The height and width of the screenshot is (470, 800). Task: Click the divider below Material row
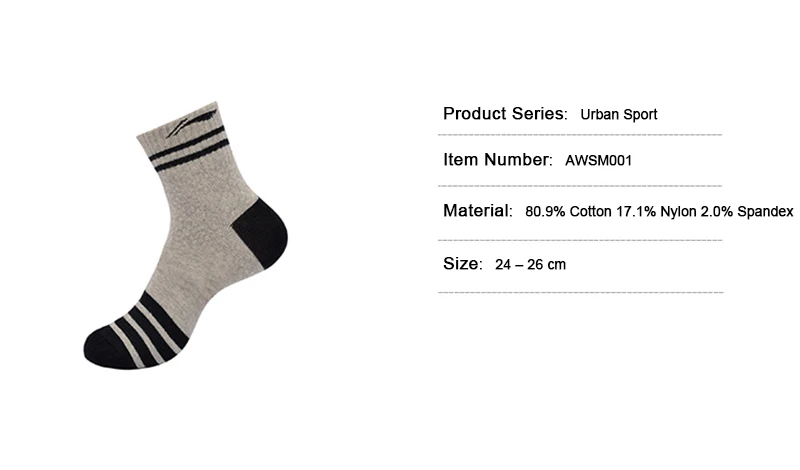[x=580, y=240]
